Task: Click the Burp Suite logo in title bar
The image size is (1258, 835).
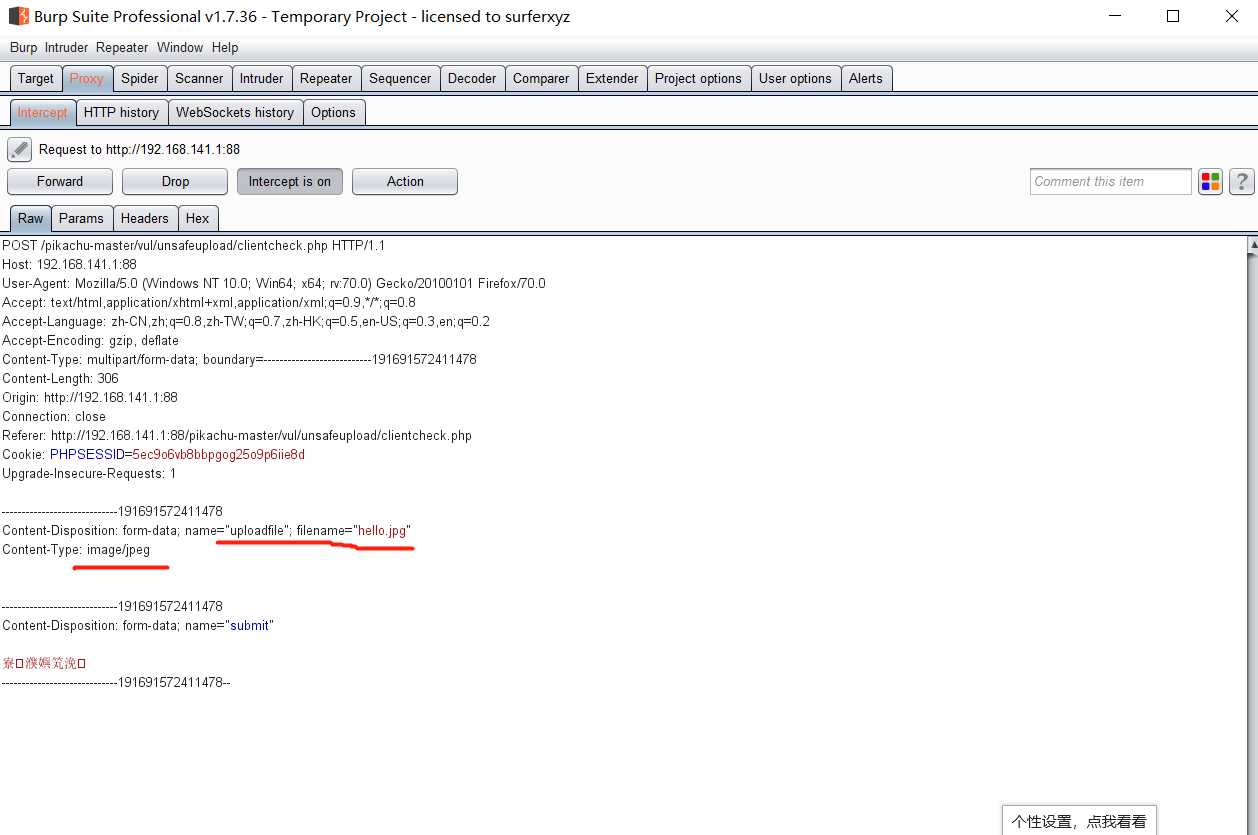Action: click(18, 16)
